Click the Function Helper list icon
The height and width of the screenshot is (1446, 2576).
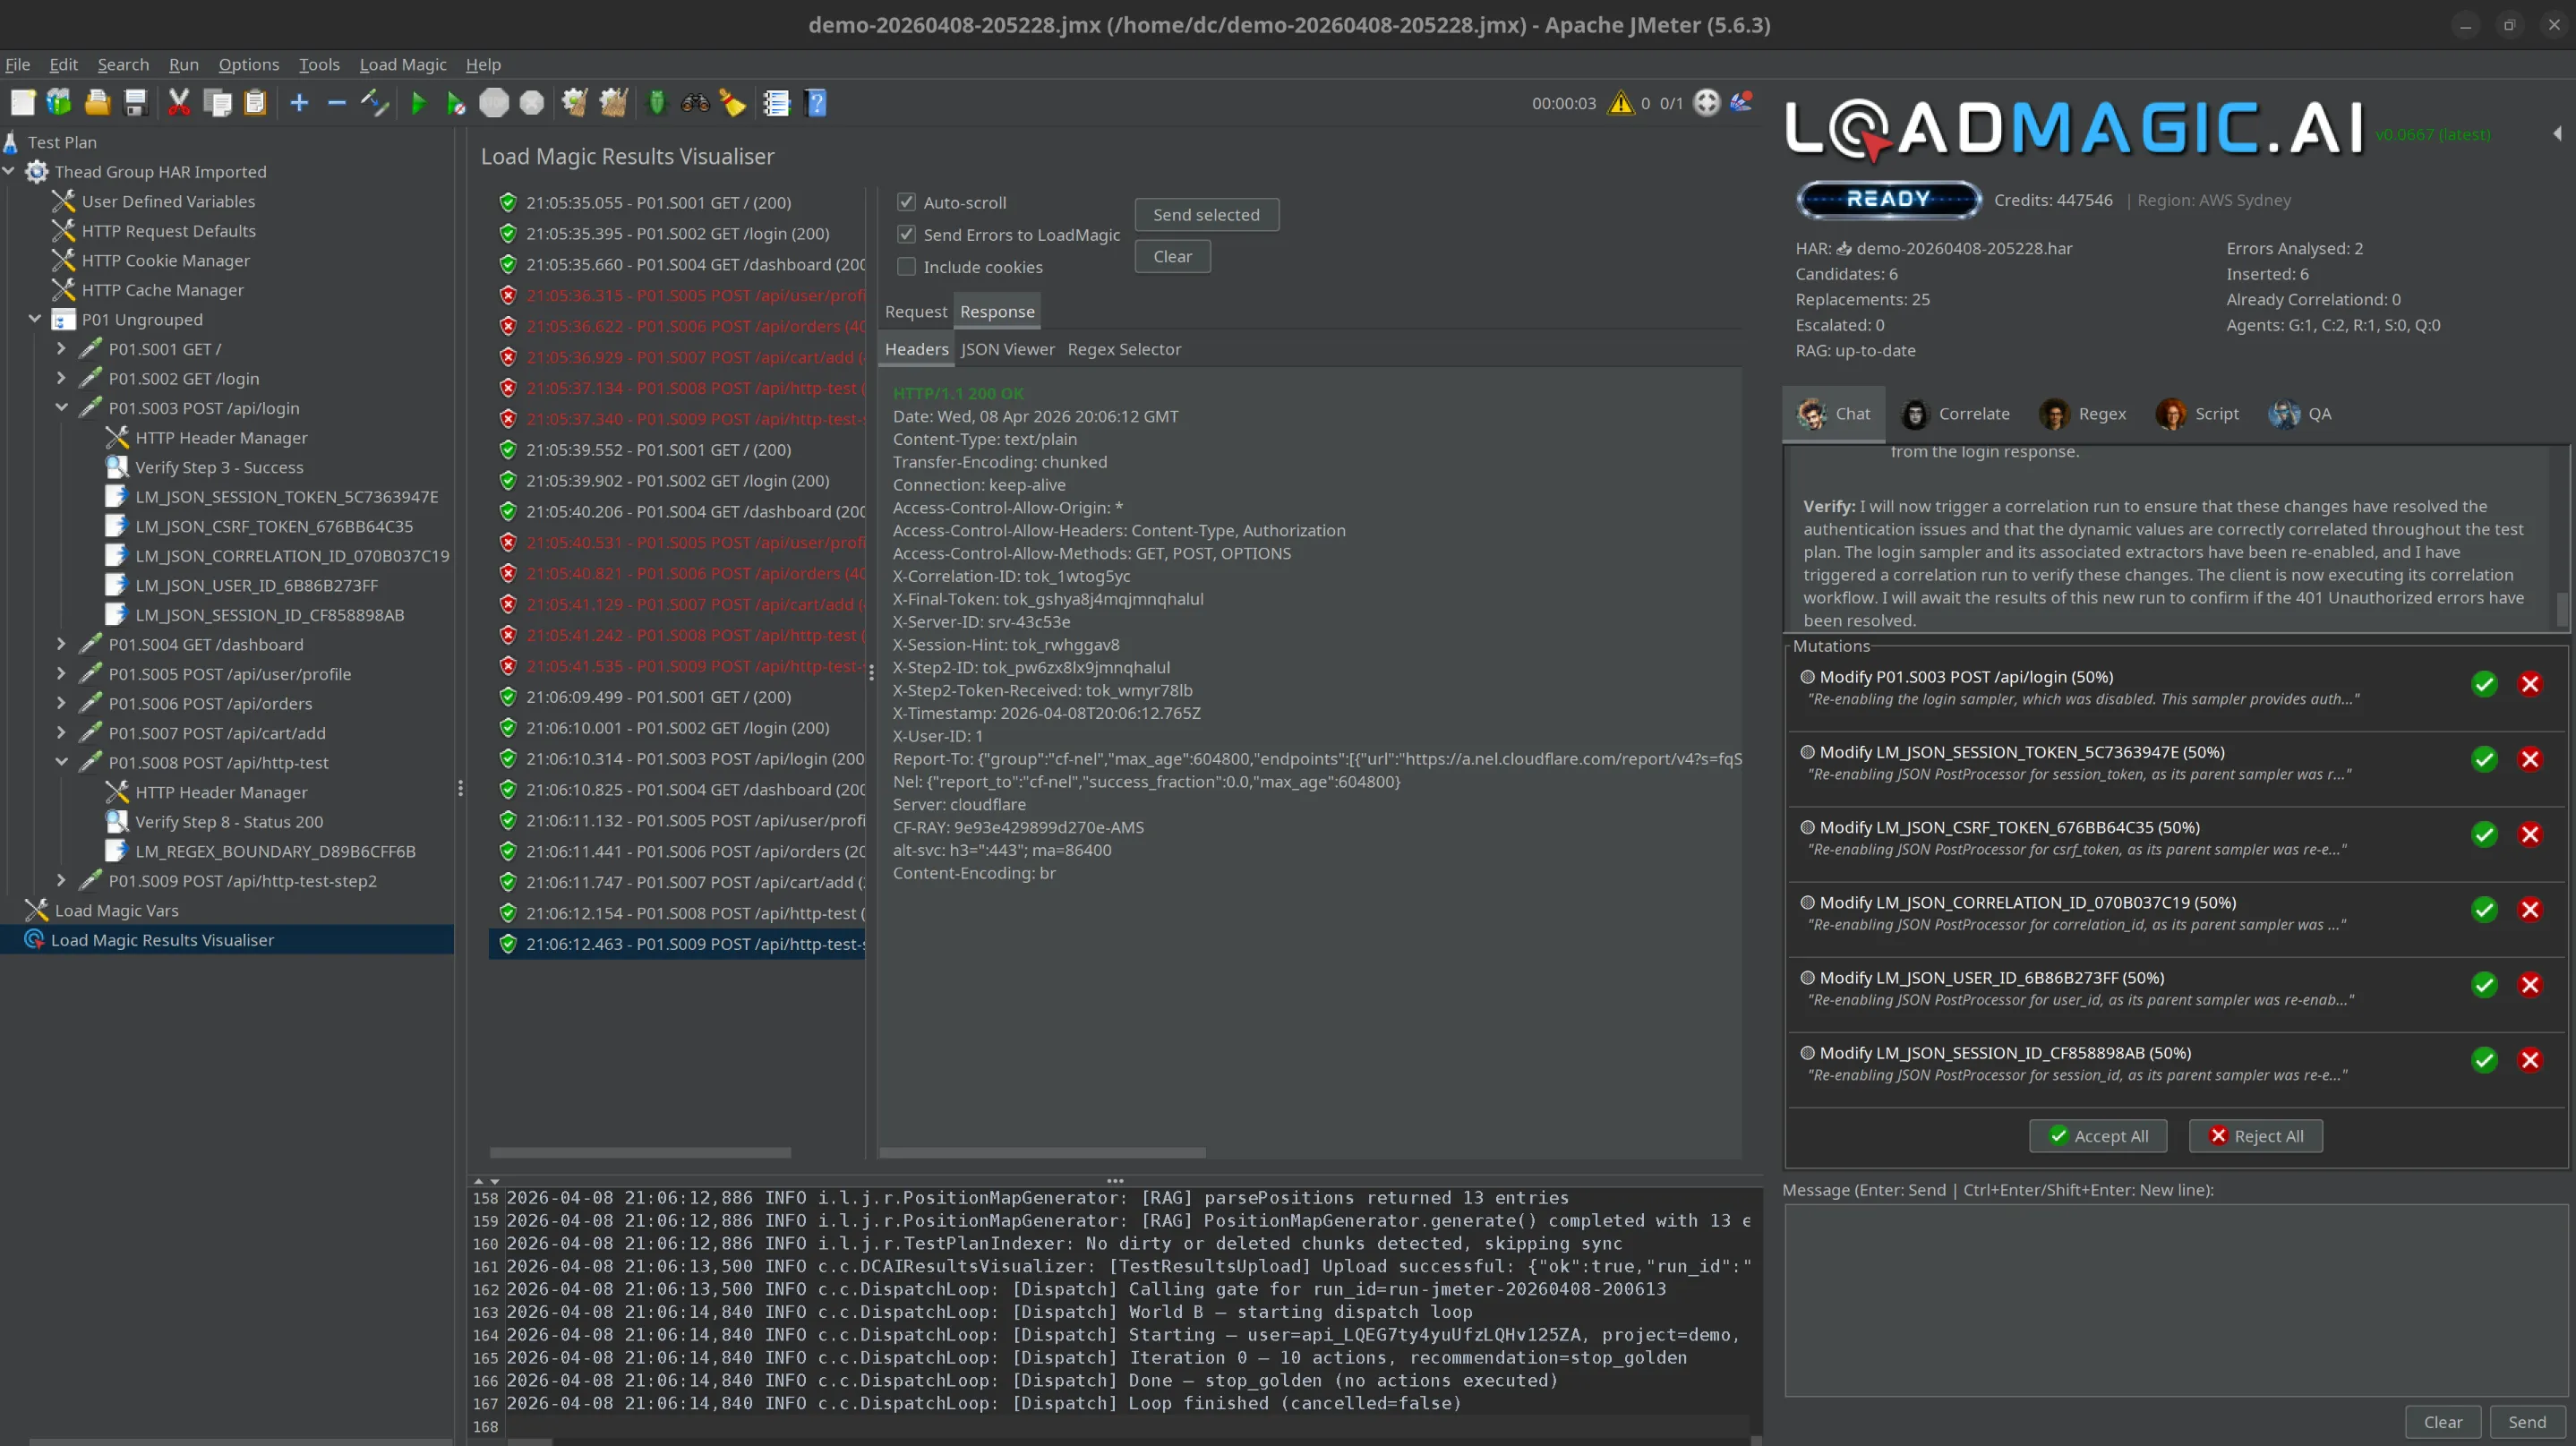776,103
